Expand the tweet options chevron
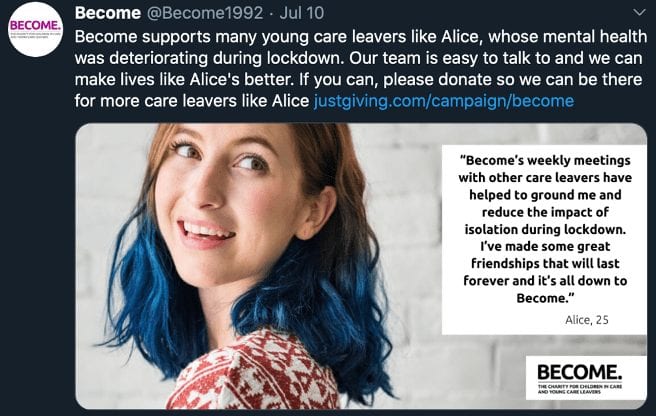This screenshot has width=656, height=416. click(x=639, y=13)
